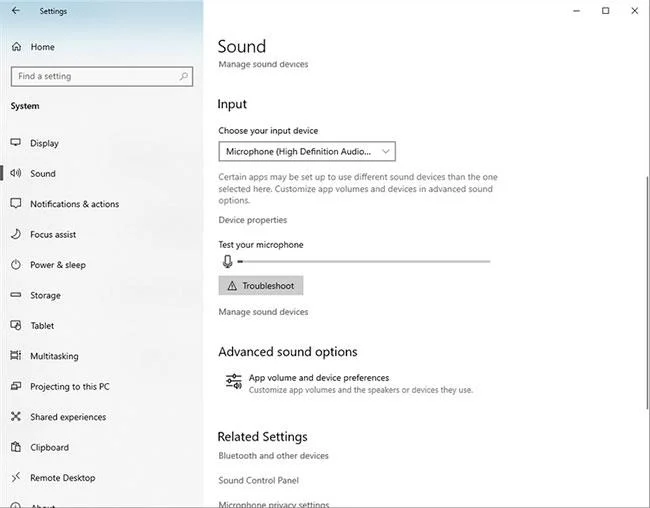Open Notifications & actions page
Image resolution: width=650 pixels, height=508 pixels.
75,204
